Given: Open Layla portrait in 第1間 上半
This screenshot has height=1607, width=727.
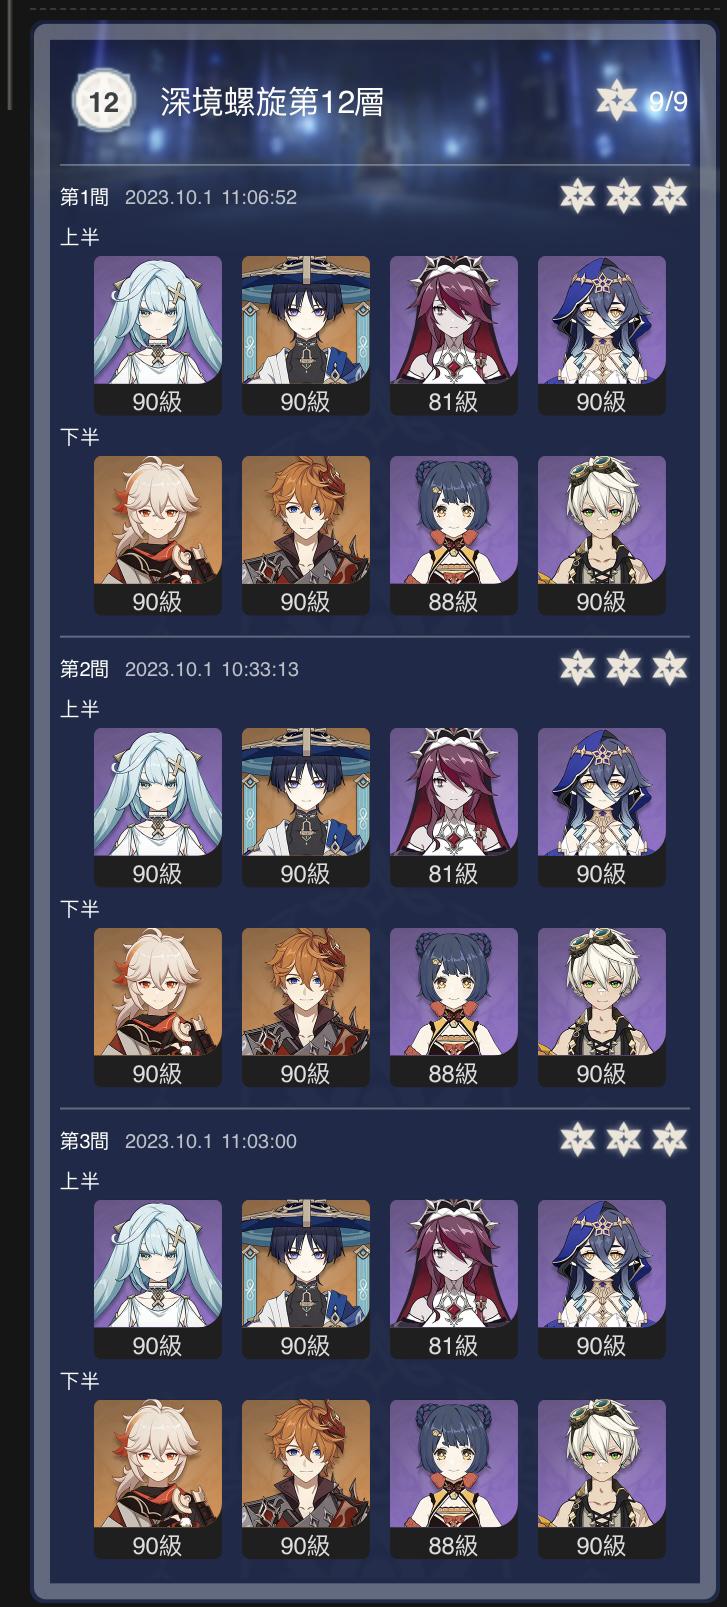Looking at the screenshot, I should click(x=602, y=335).
